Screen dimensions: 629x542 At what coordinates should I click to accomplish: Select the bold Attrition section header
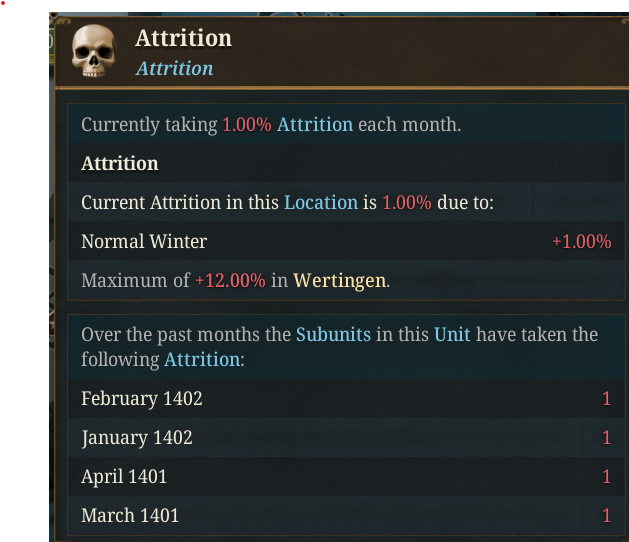point(120,163)
